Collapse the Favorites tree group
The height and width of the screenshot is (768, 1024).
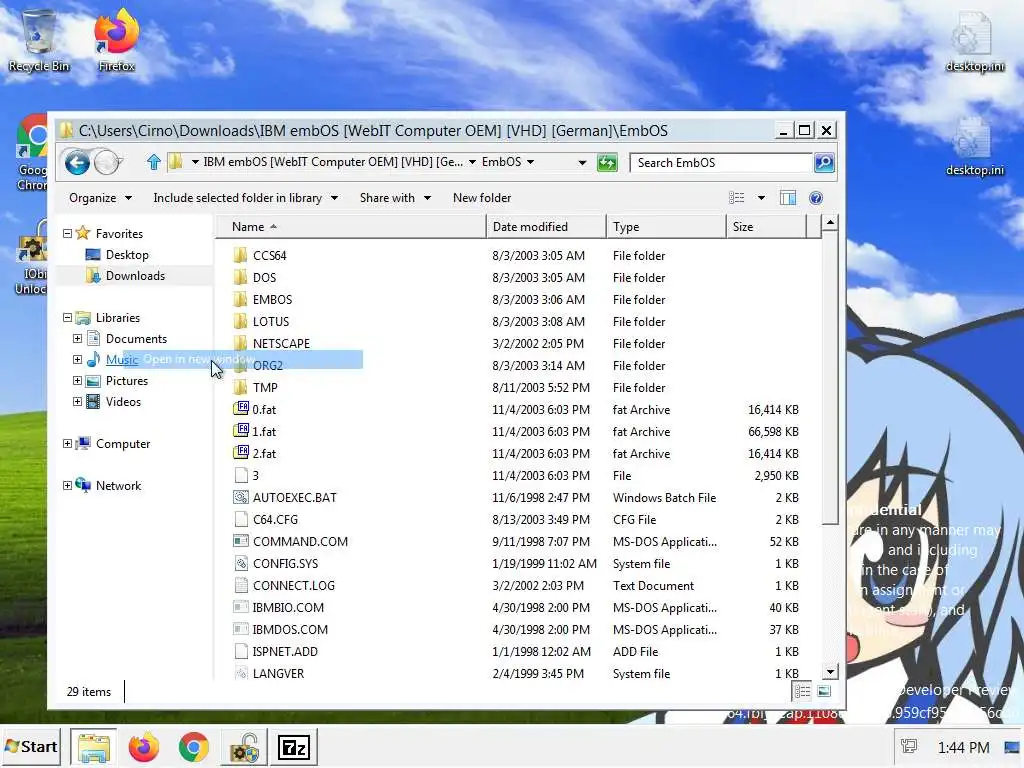[67, 233]
